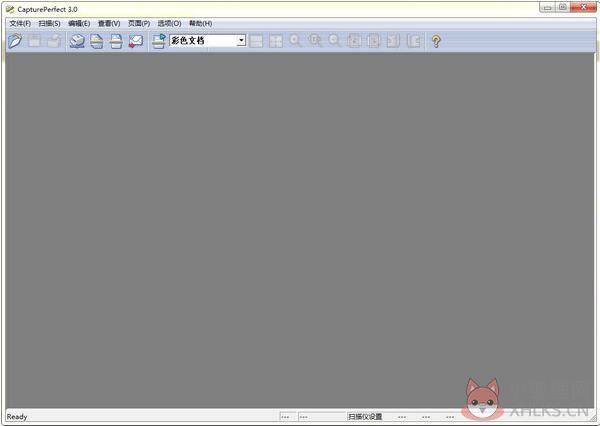Viewport: 600px width, 426px height.
Task: Click the Ready status bar text
Action: pyautogui.click(x=17, y=416)
